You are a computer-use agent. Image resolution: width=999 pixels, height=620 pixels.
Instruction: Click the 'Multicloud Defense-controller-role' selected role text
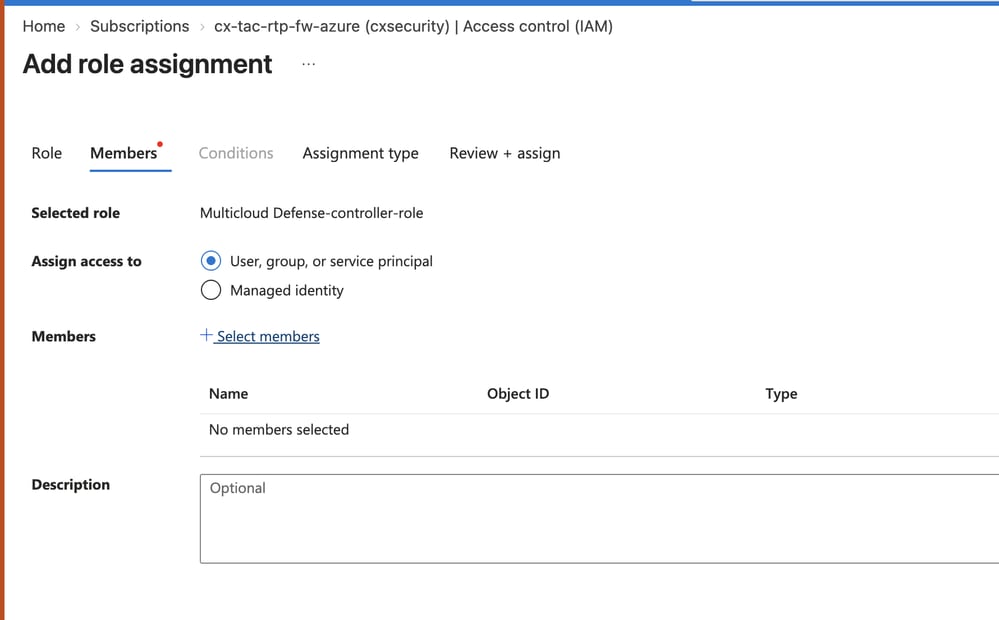point(312,213)
